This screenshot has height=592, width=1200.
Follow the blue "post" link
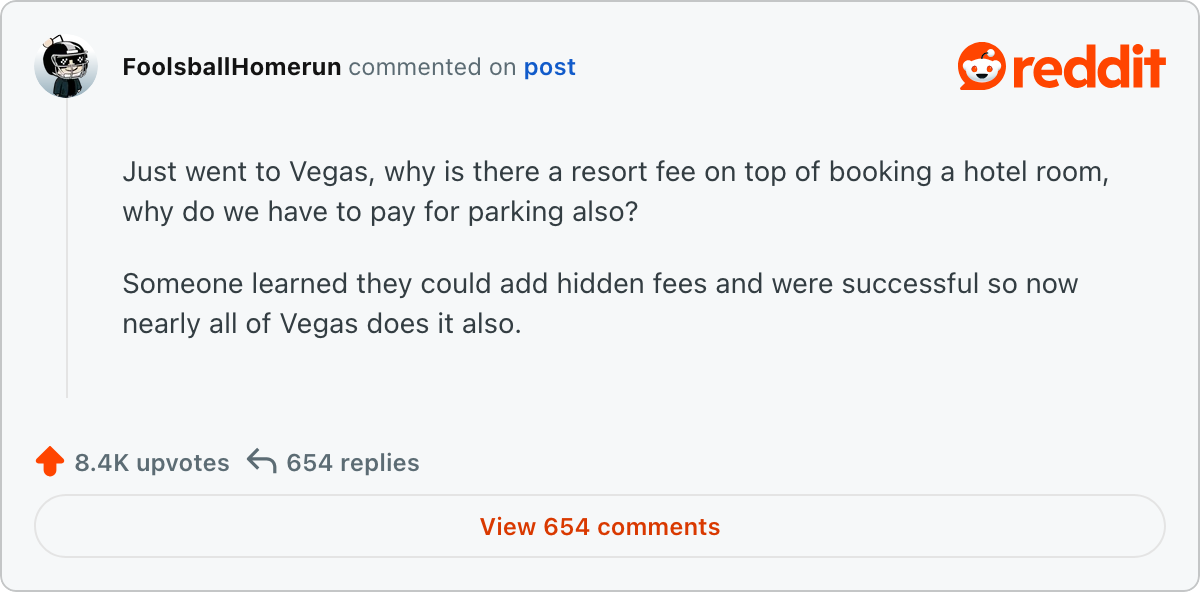click(550, 68)
